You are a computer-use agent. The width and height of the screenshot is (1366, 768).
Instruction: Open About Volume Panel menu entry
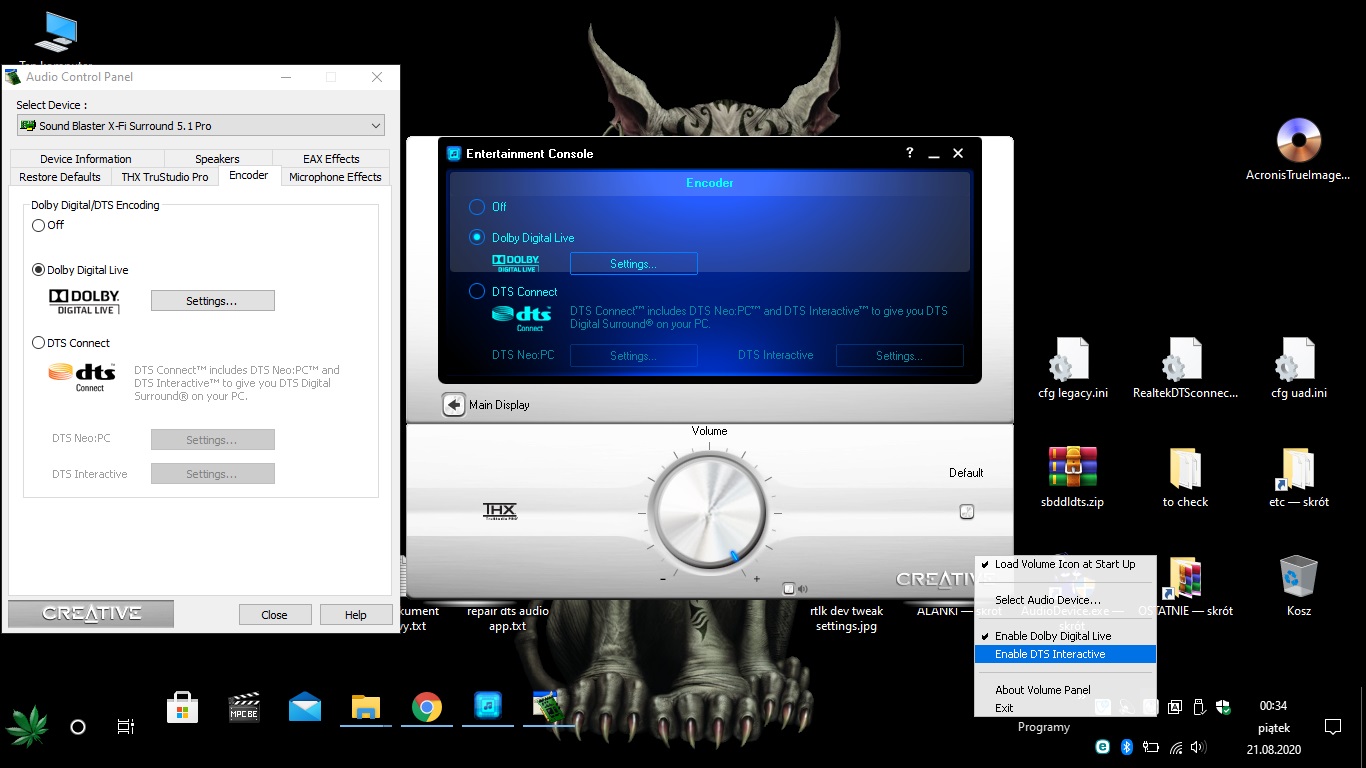click(x=1065, y=690)
